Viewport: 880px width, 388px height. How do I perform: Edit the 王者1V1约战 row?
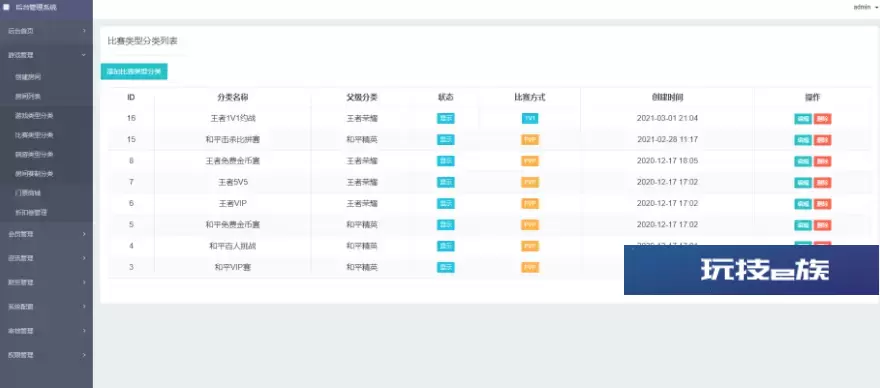point(803,119)
